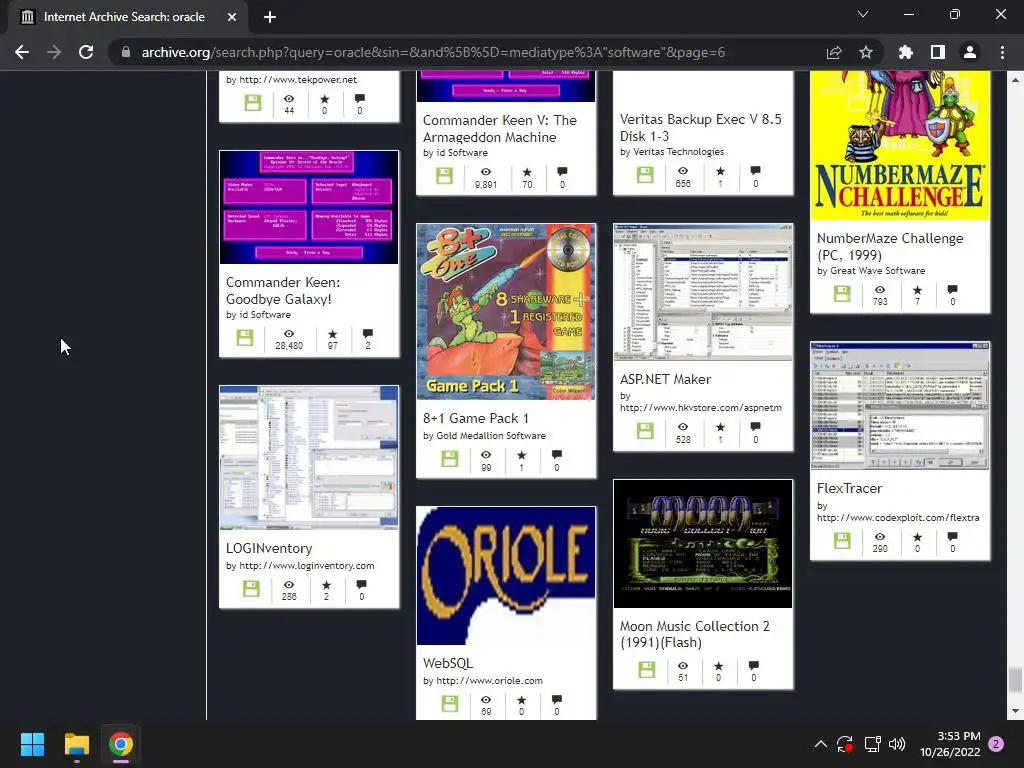Click the software icon under FlexTracer card
Image resolution: width=1024 pixels, height=768 pixels.
[842, 541]
